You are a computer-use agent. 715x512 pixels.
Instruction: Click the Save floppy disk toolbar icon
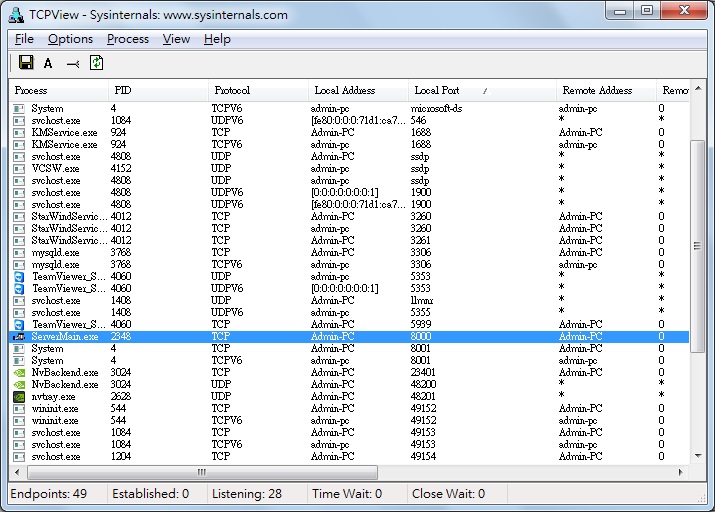[26, 62]
